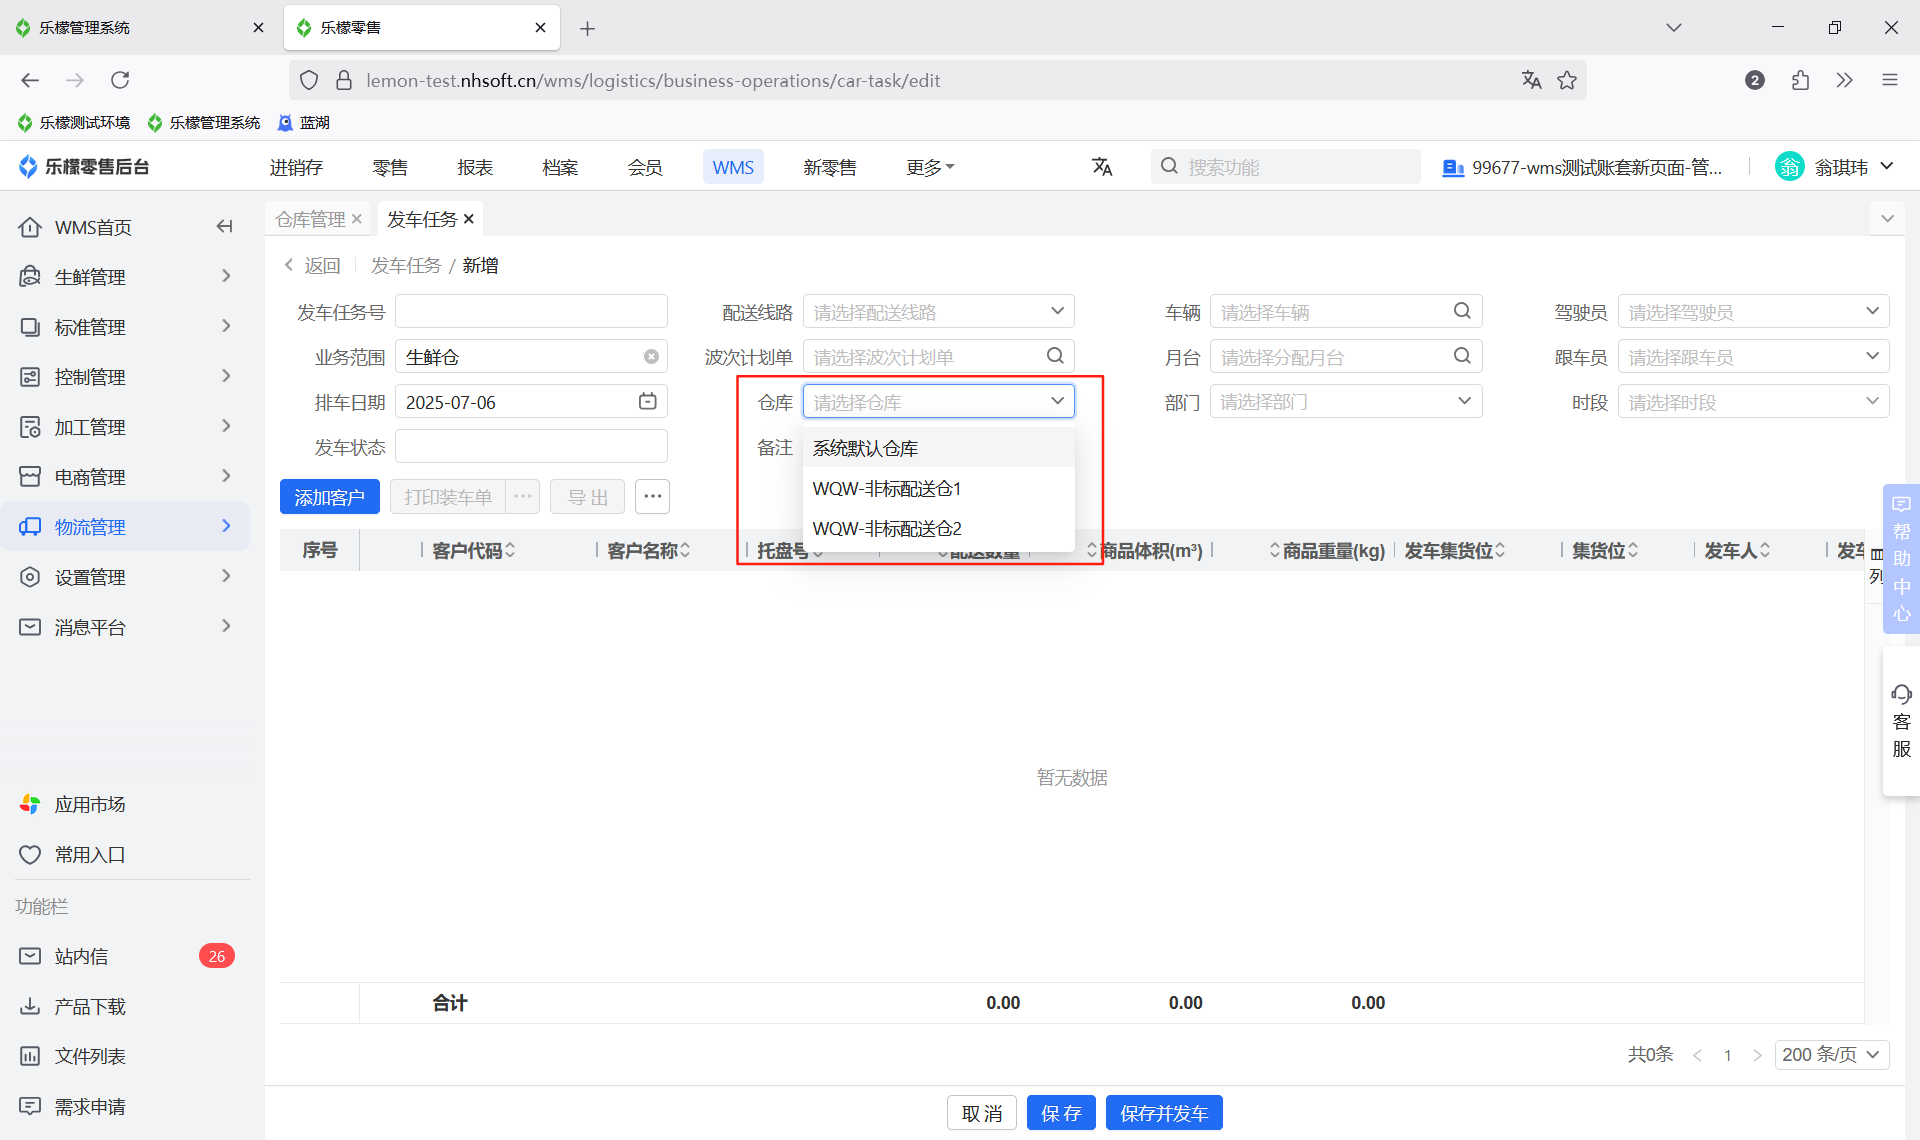Image resolution: width=1920 pixels, height=1140 pixels.
Task: Click the language switch icon in header
Action: tap(1102, 167)
